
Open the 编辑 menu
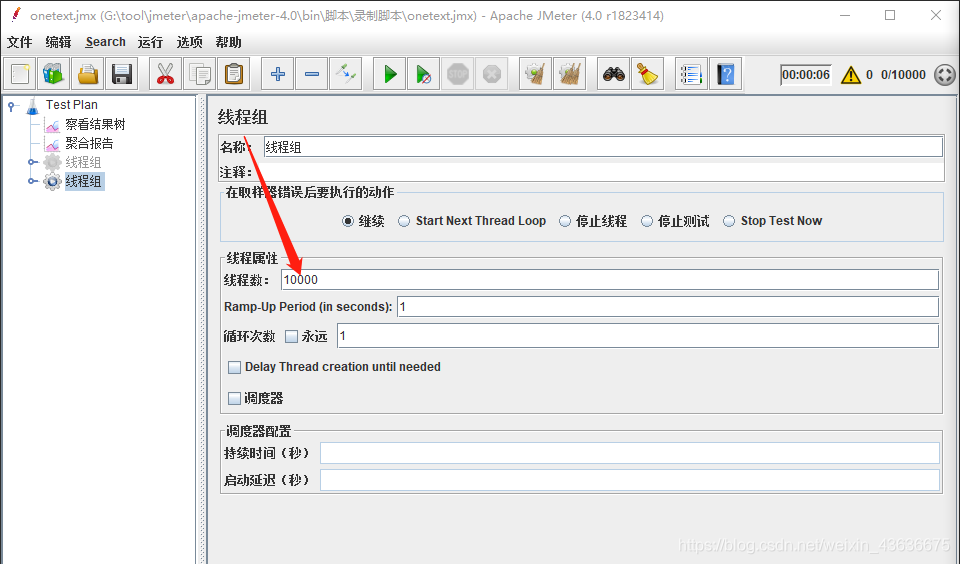coord(58,42)
